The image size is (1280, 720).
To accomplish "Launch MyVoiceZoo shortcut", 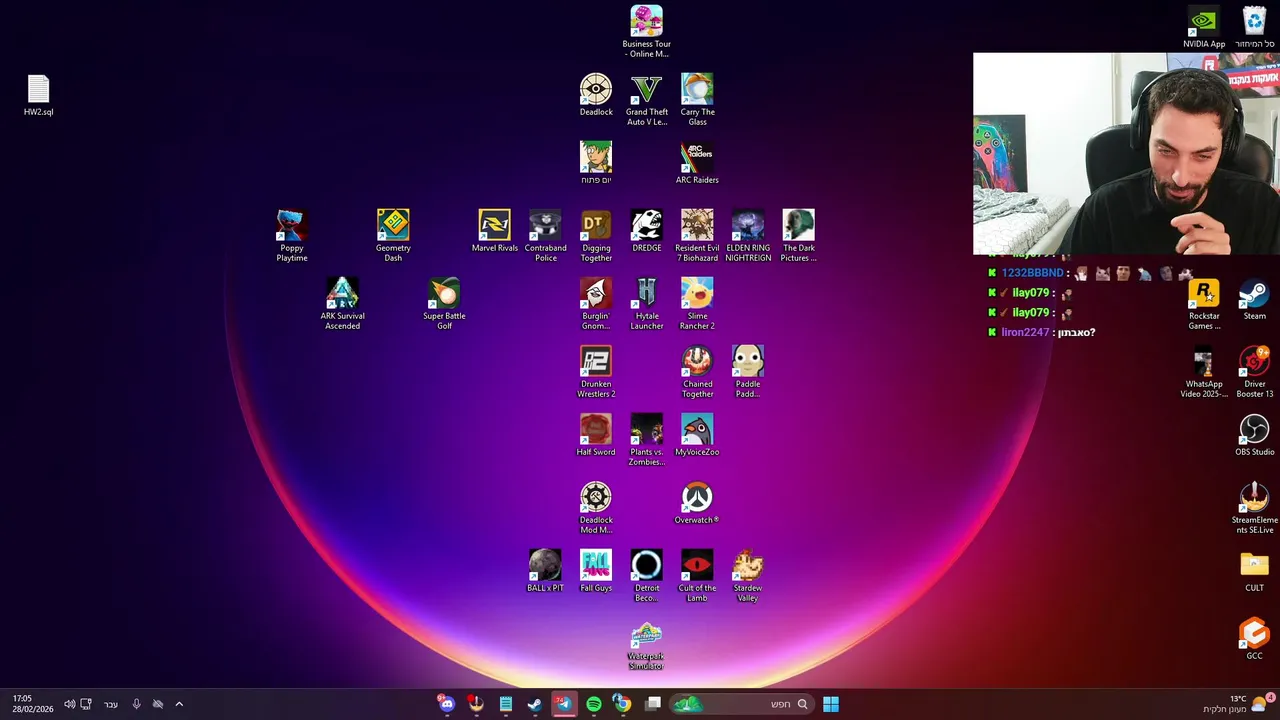I will coord(697,435).
